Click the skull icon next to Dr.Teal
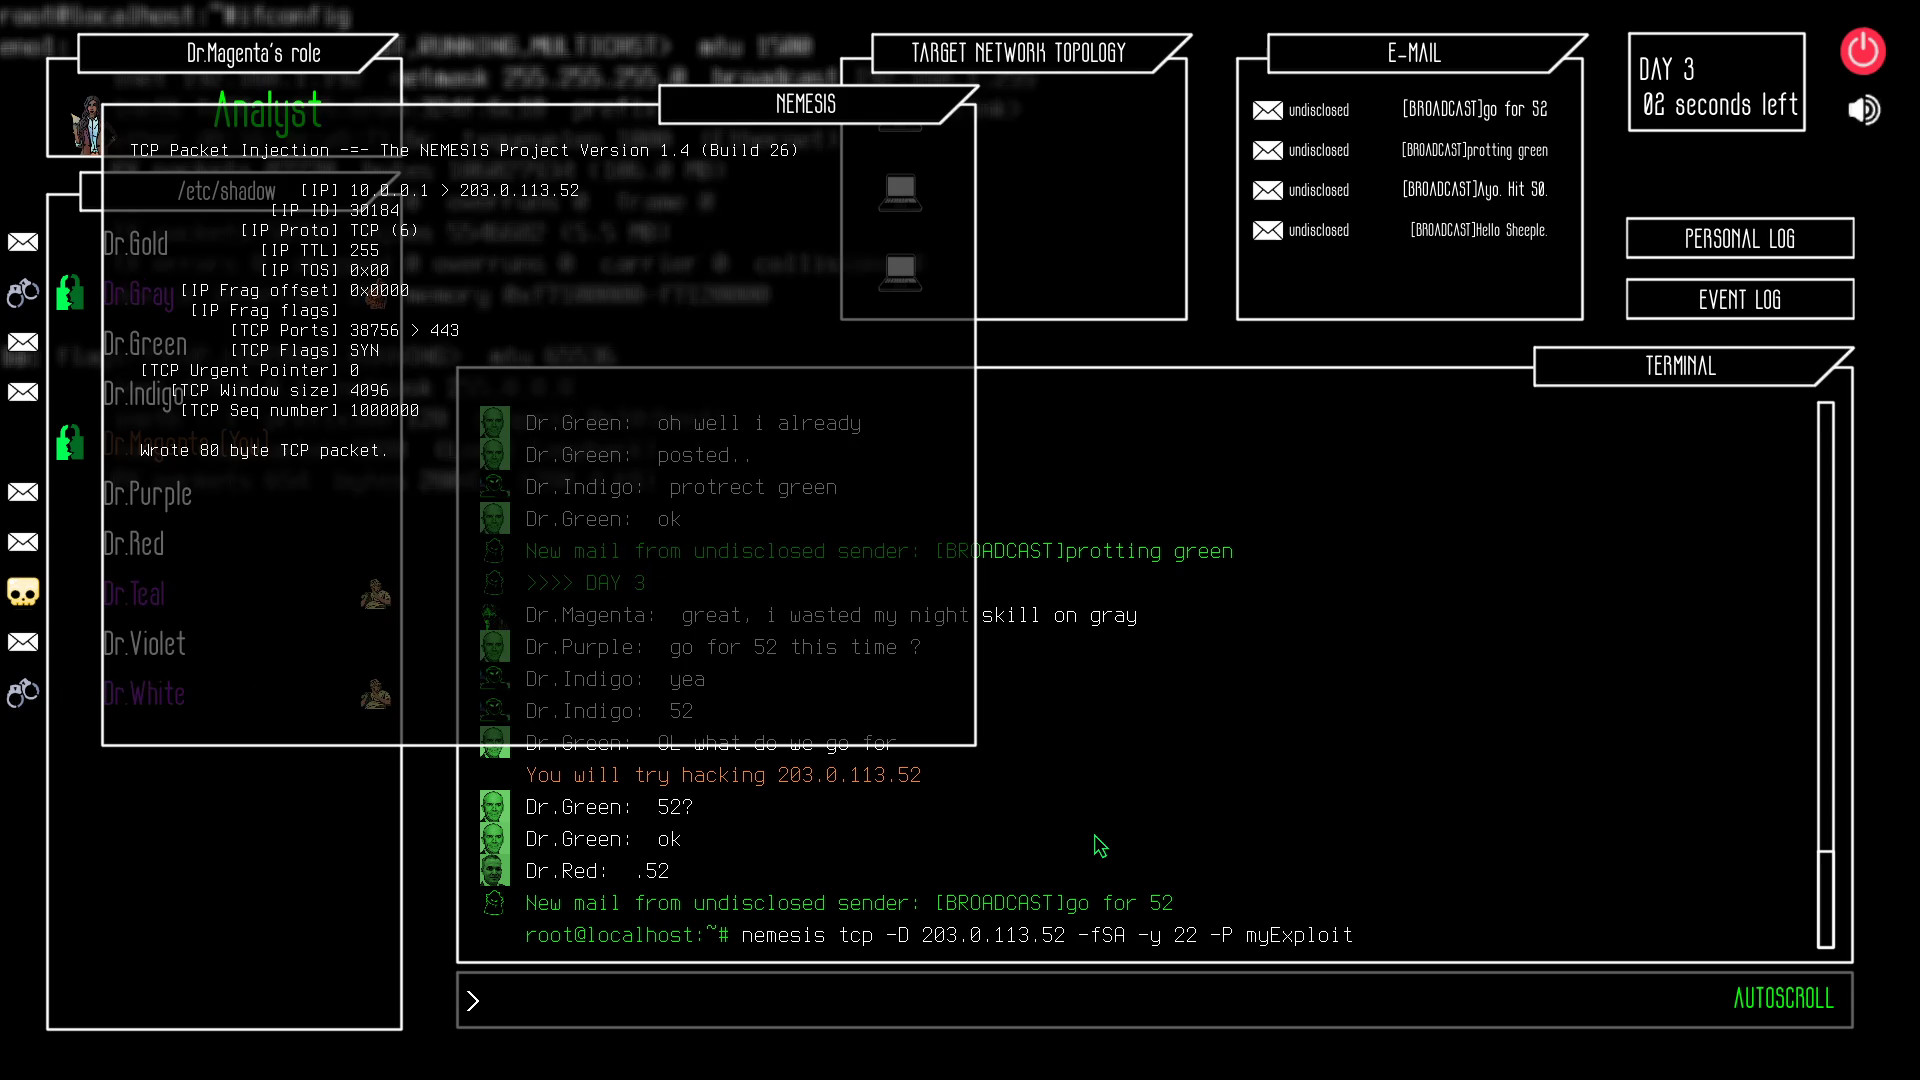The height and width of the screenshot is (1080, 1920). coord(23,592)
